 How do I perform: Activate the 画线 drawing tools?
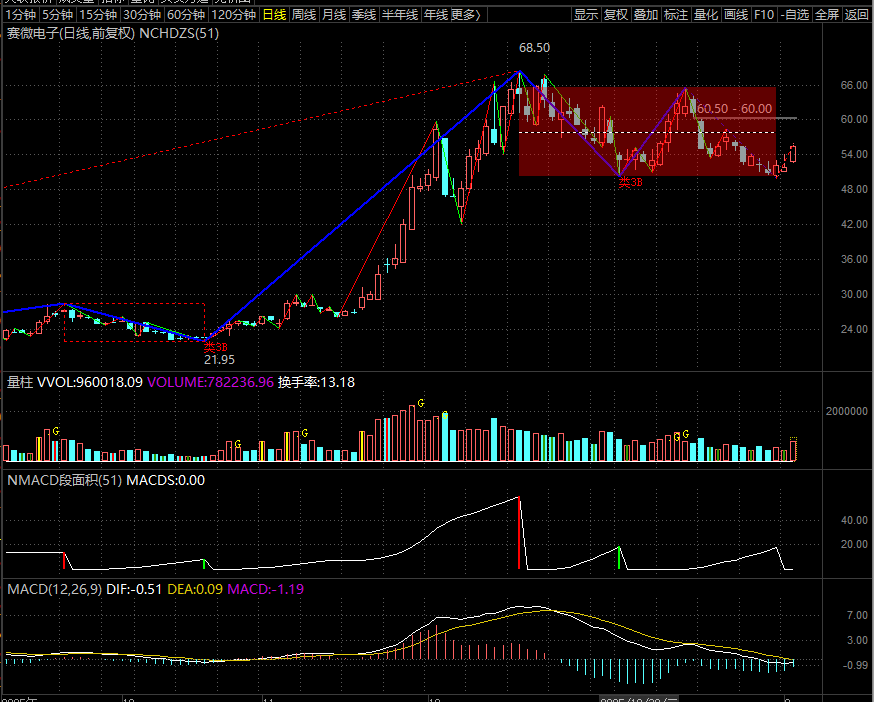pyautogui.click(x=736, y=14)
